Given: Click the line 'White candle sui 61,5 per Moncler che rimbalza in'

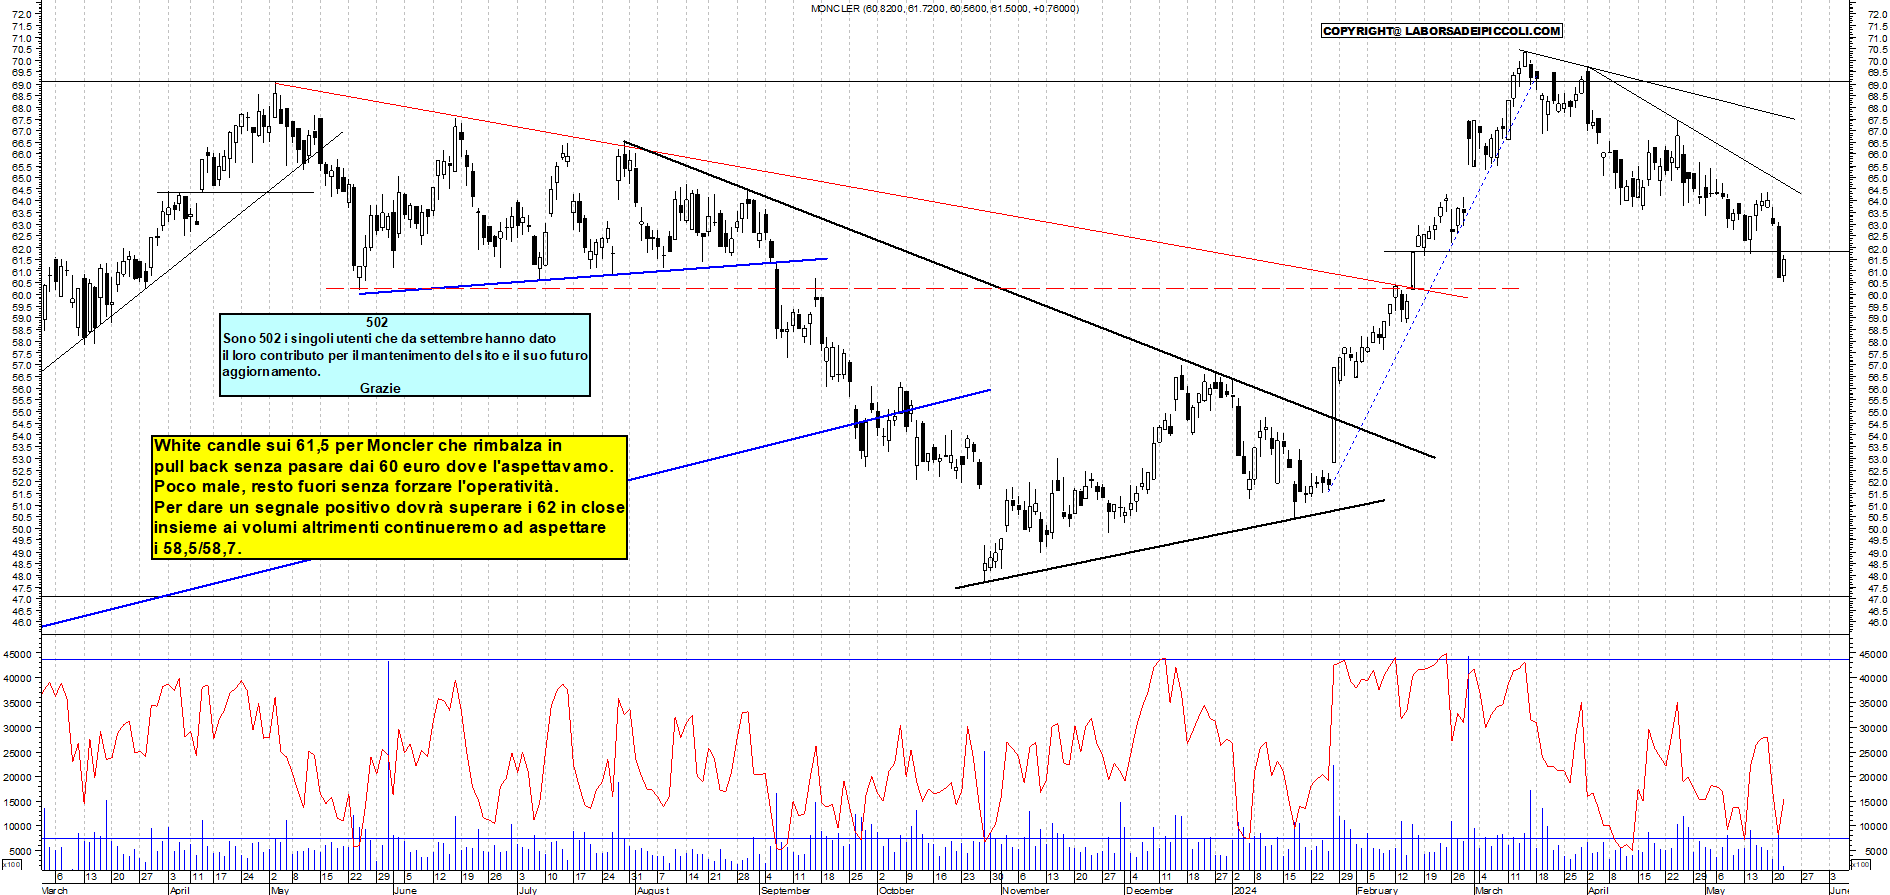Looking at the screenshot, I should pyautogui.click(x=358, y=445).
